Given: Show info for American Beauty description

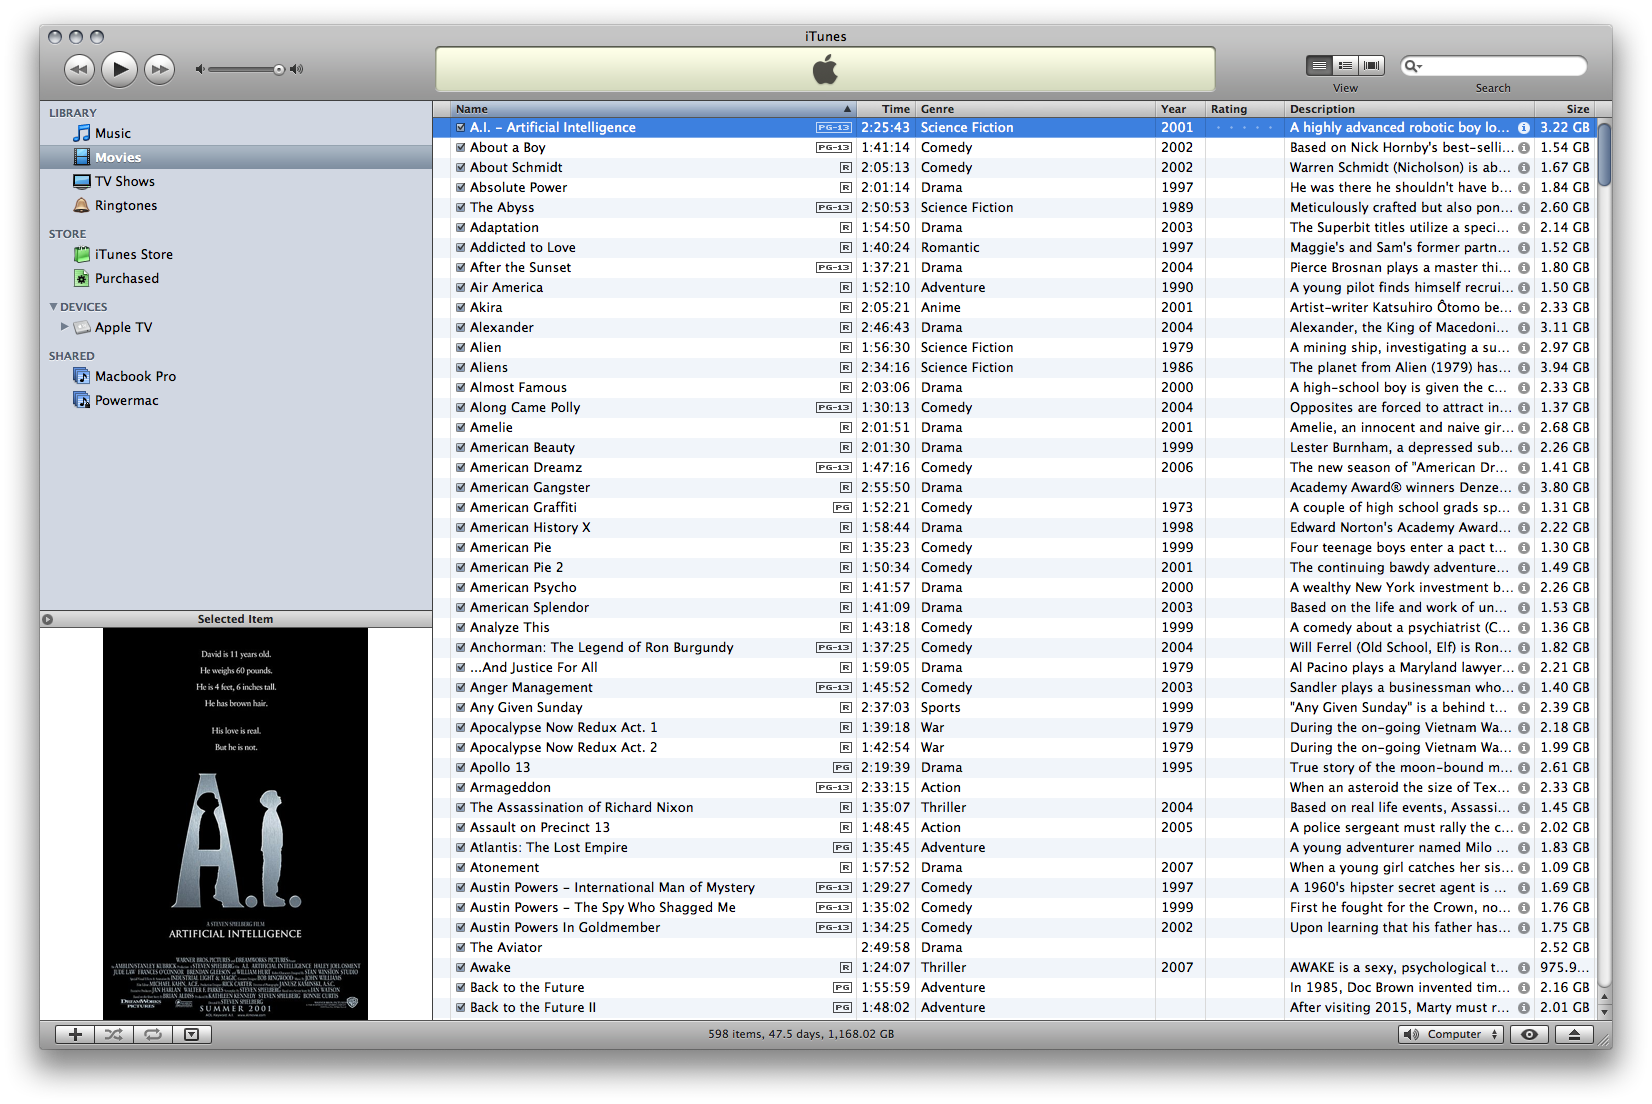Looking at the screenshot, I should [1524, 447].
